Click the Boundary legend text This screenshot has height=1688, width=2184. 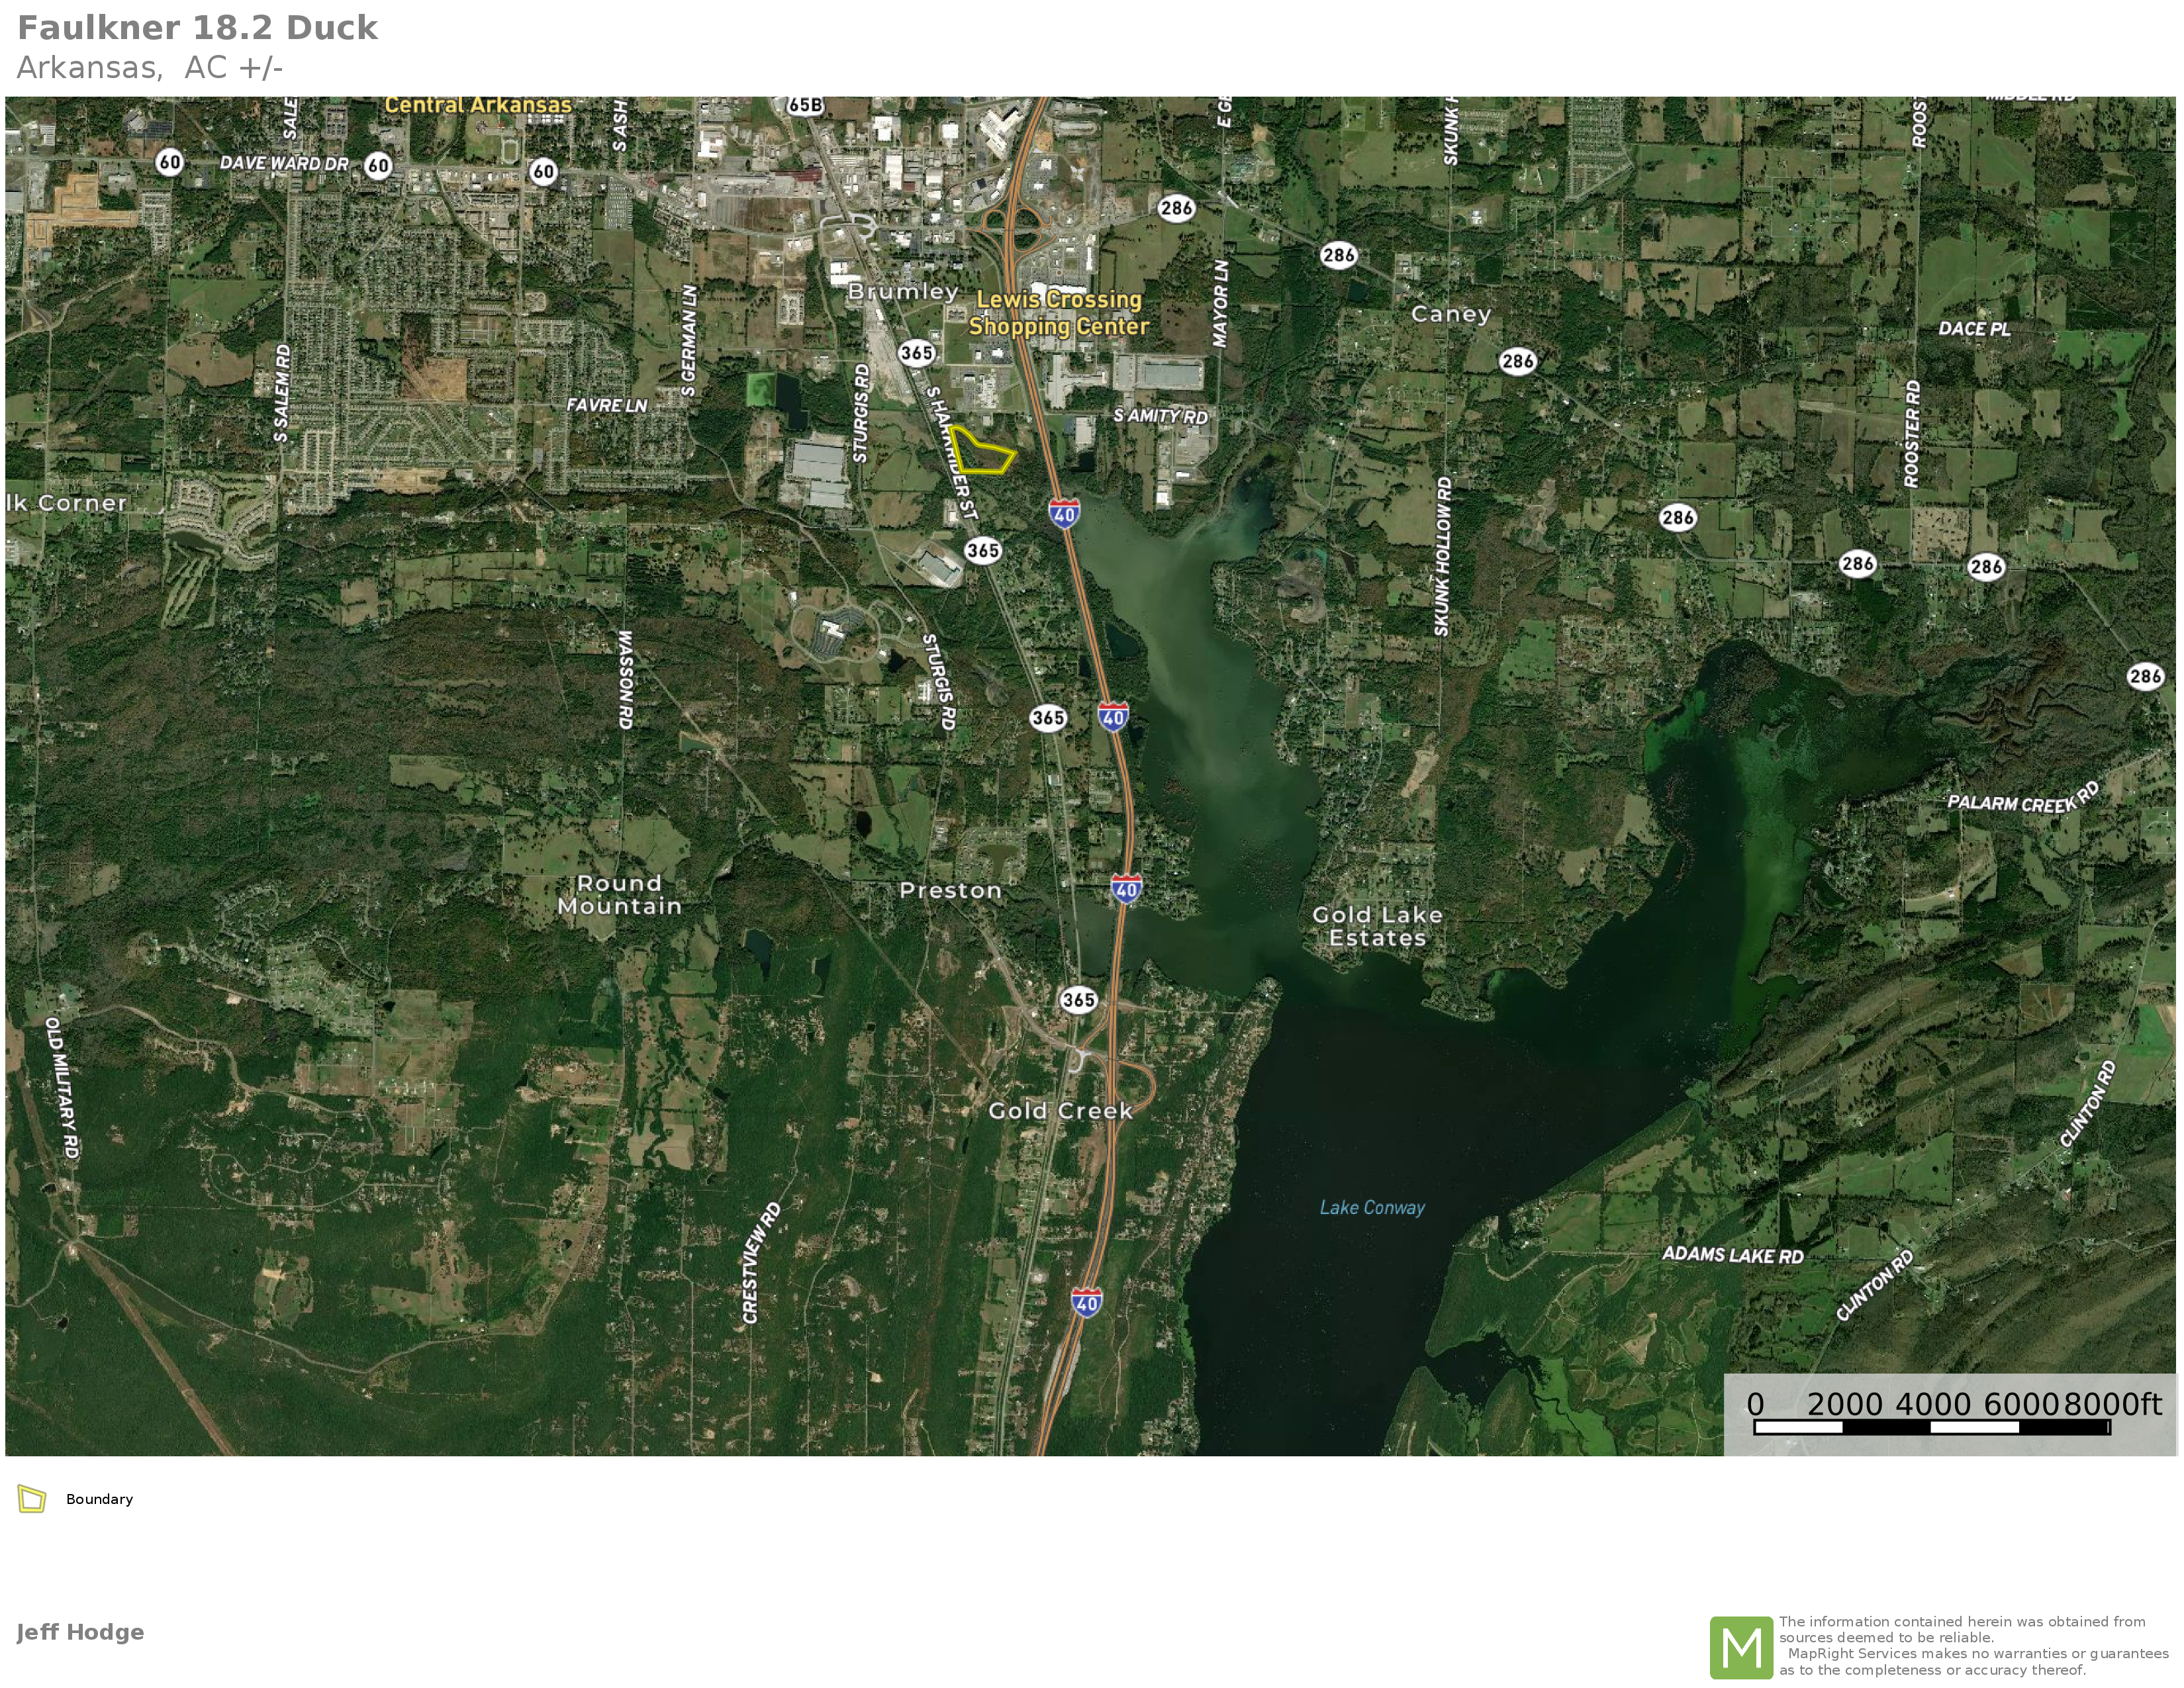pyautogui.click(x=99, y=1499)
